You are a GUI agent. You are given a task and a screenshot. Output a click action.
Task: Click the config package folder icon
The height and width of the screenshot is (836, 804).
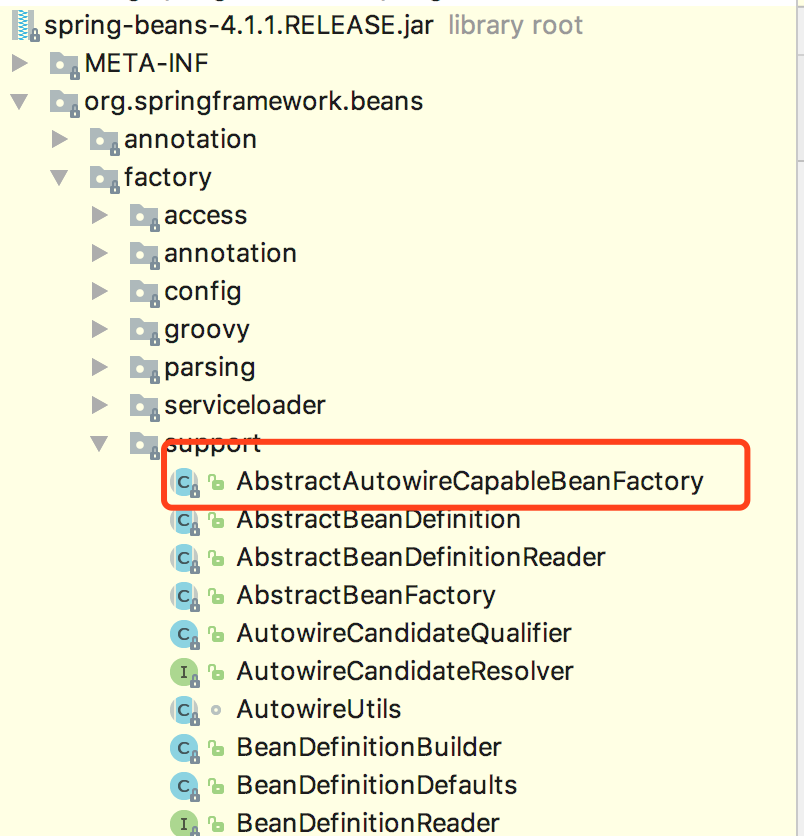[x=144, y=293]
